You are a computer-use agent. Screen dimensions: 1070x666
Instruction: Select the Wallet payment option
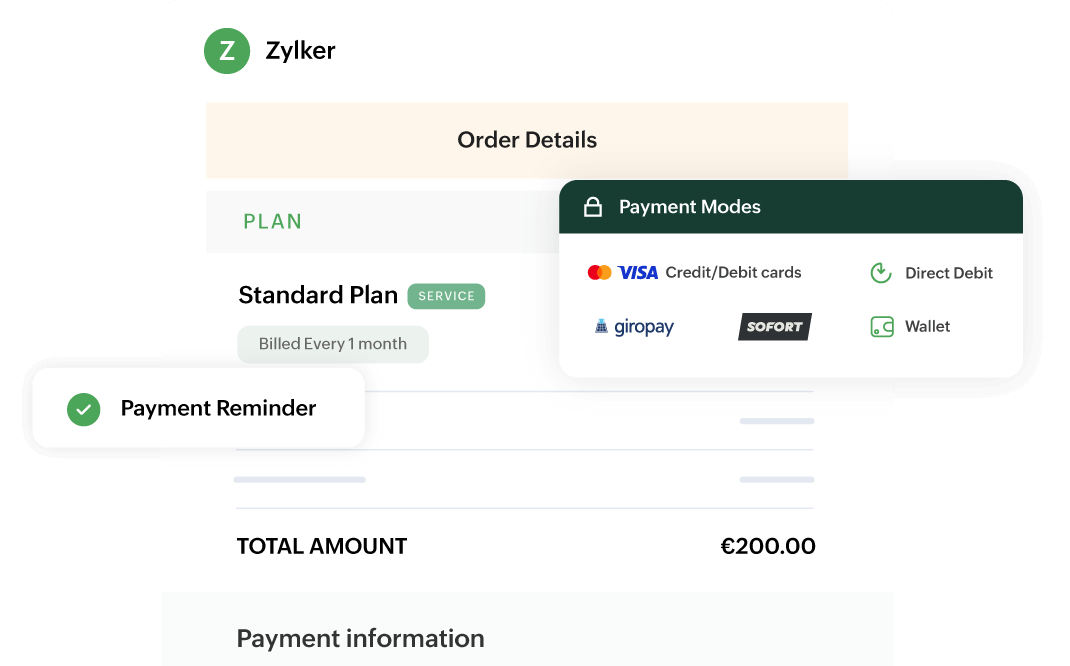pyautogui.click(x=927, y=326)
